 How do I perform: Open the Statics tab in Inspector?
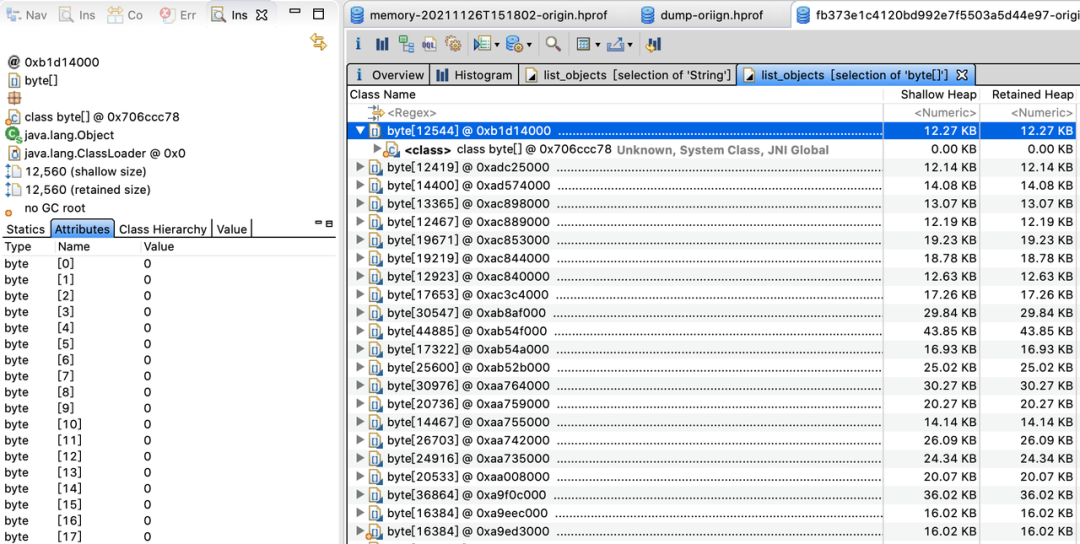[x=25, y=229]
